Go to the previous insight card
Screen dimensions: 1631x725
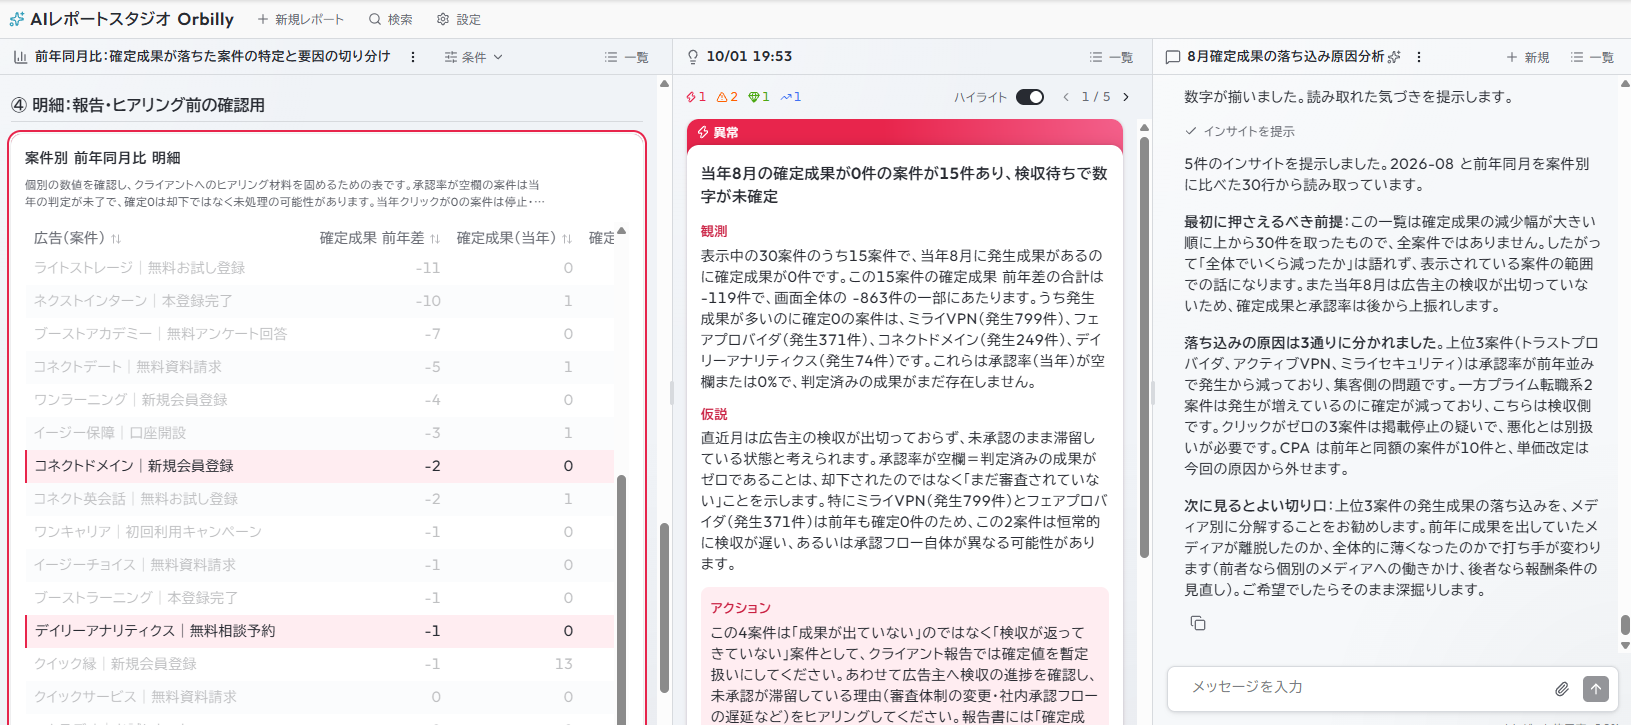point(1066,97)
